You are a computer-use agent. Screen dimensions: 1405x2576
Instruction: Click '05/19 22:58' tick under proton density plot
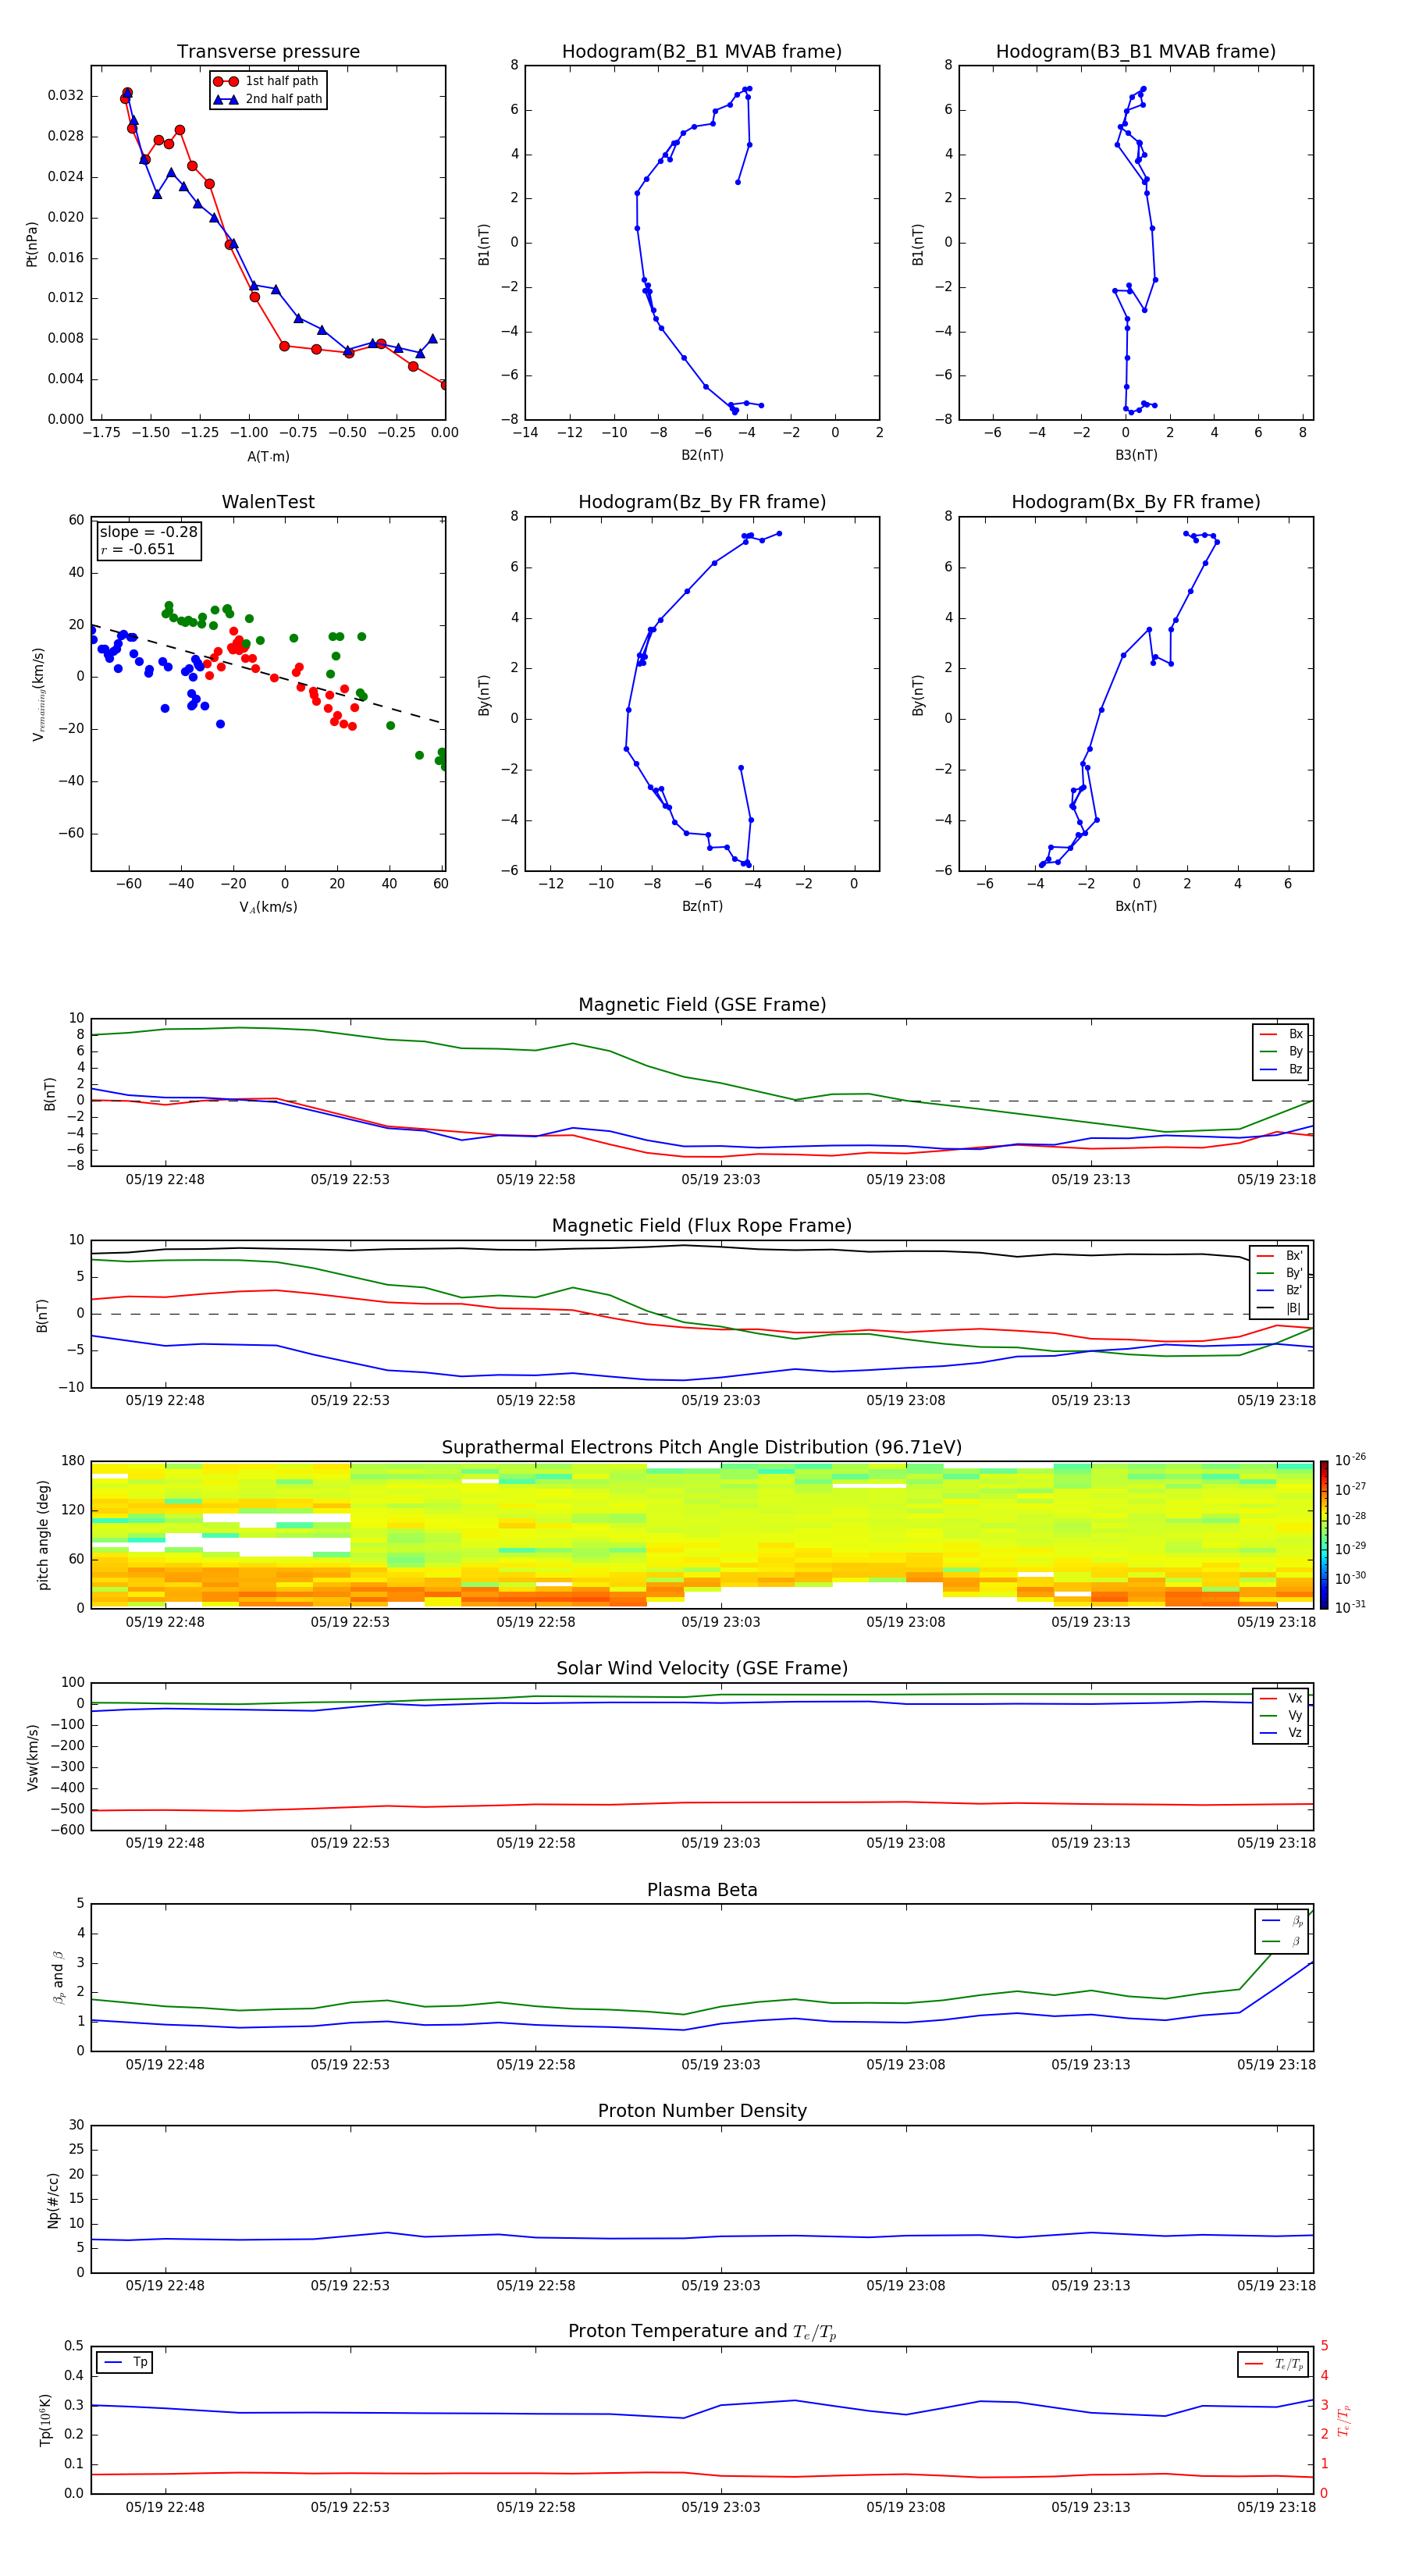click(536, 2286)
